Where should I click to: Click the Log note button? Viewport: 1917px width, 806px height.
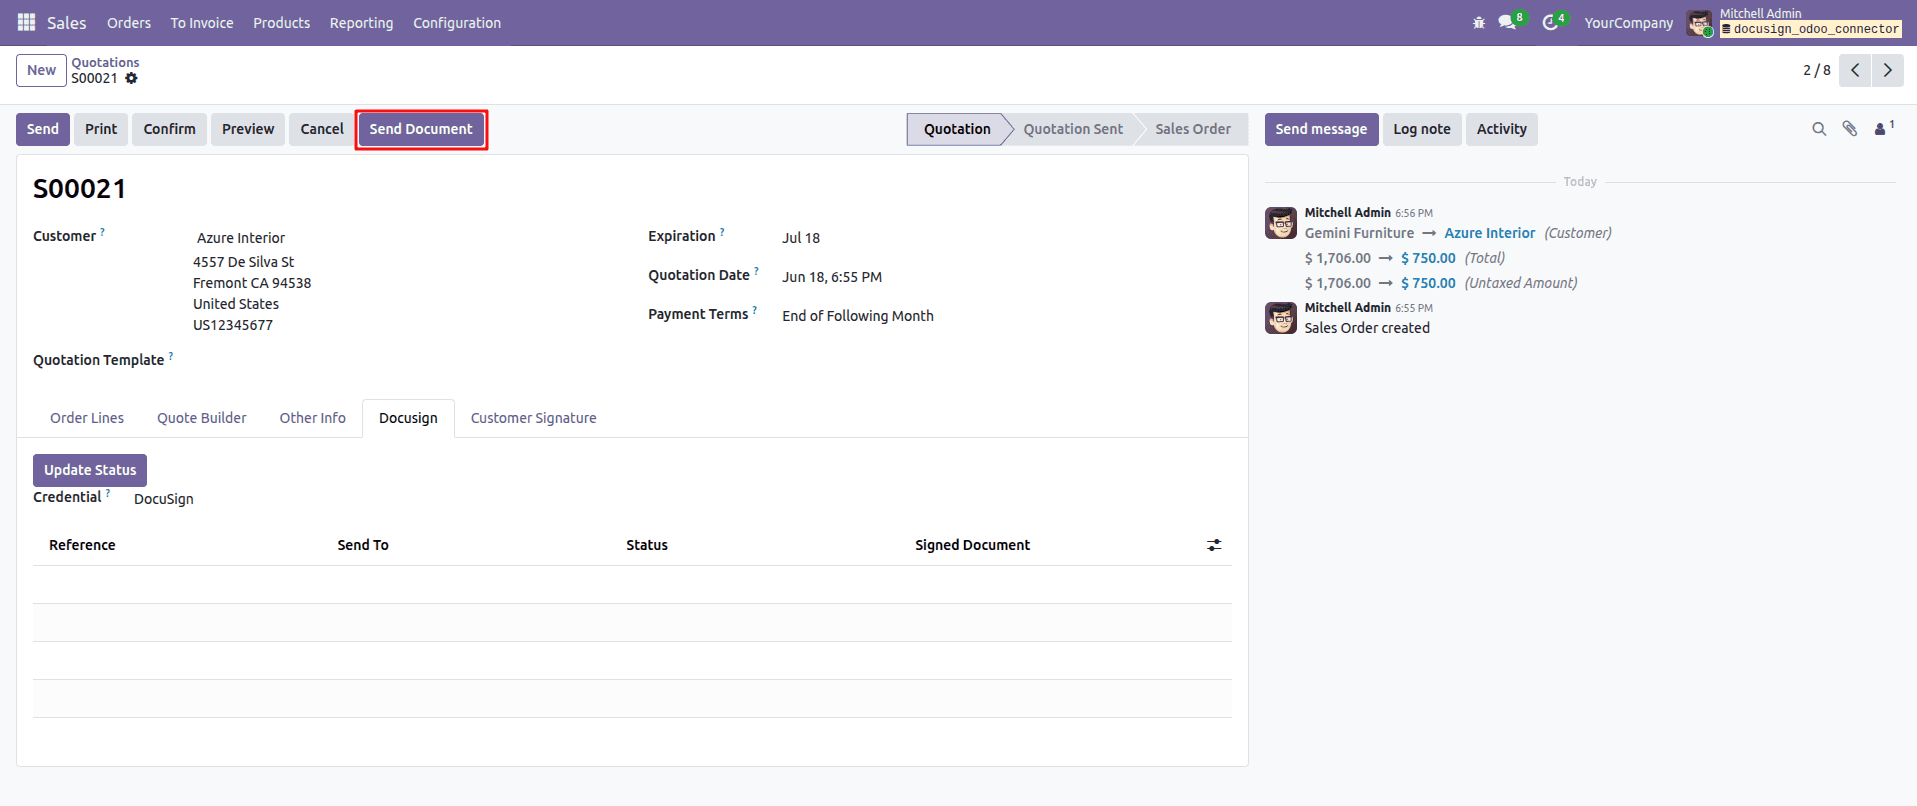1422,129
